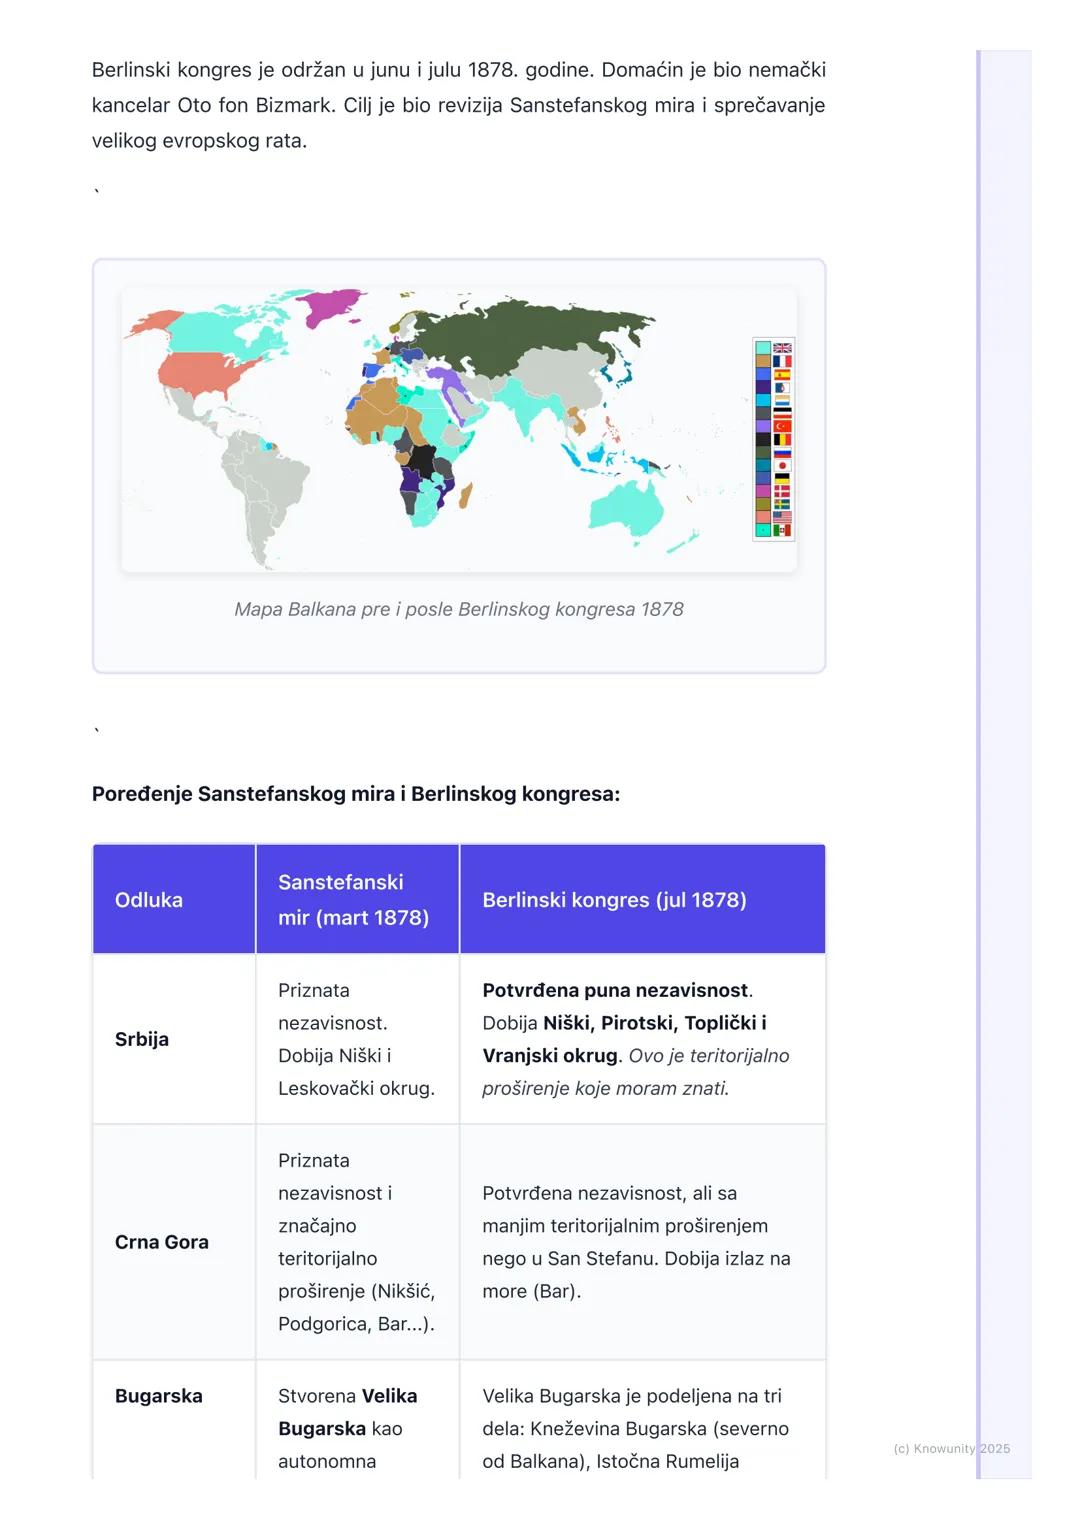Click the Danish flag in the legend
1080x1528 pixels.
(x=782, y=491)
